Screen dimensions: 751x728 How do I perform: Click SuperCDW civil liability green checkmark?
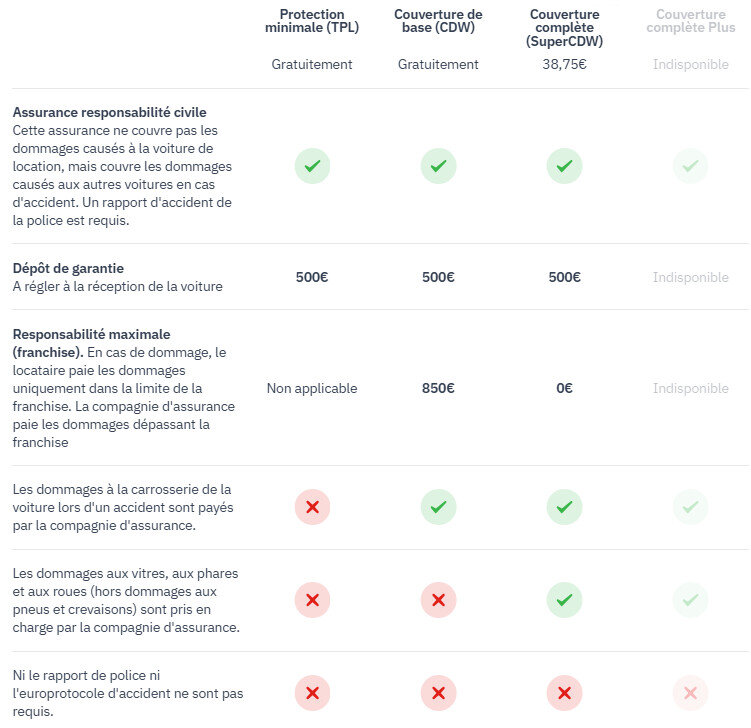(x=564, y=166)
